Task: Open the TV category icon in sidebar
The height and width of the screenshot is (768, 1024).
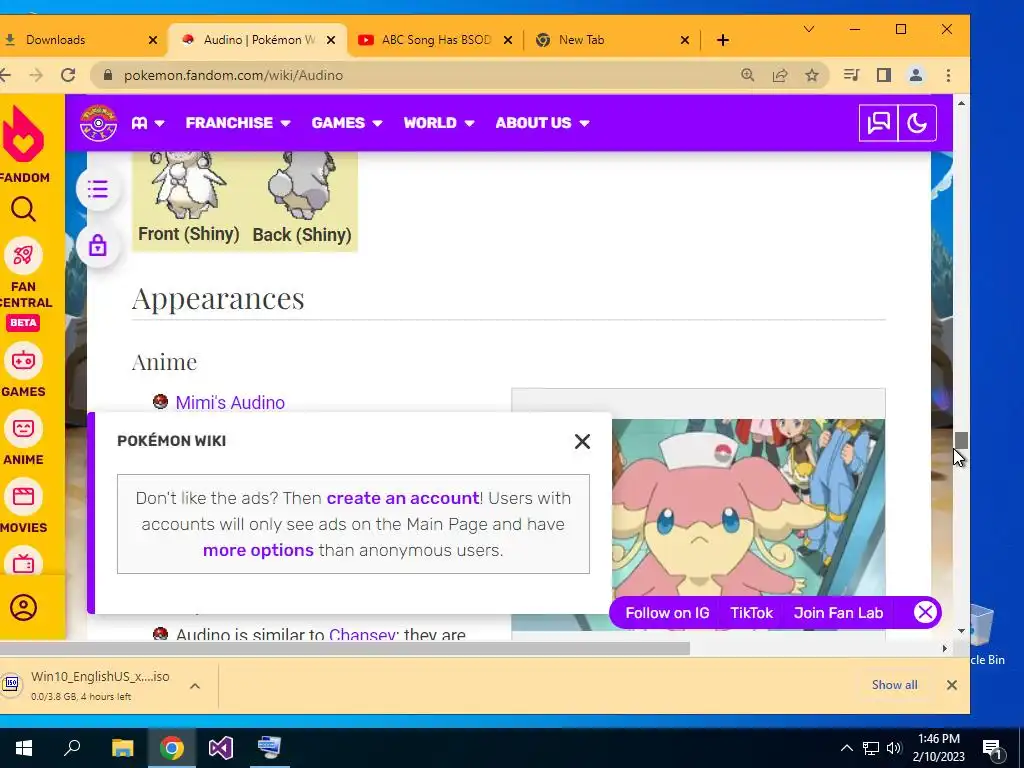Action: pyautogui.click(x=23, y=563)
